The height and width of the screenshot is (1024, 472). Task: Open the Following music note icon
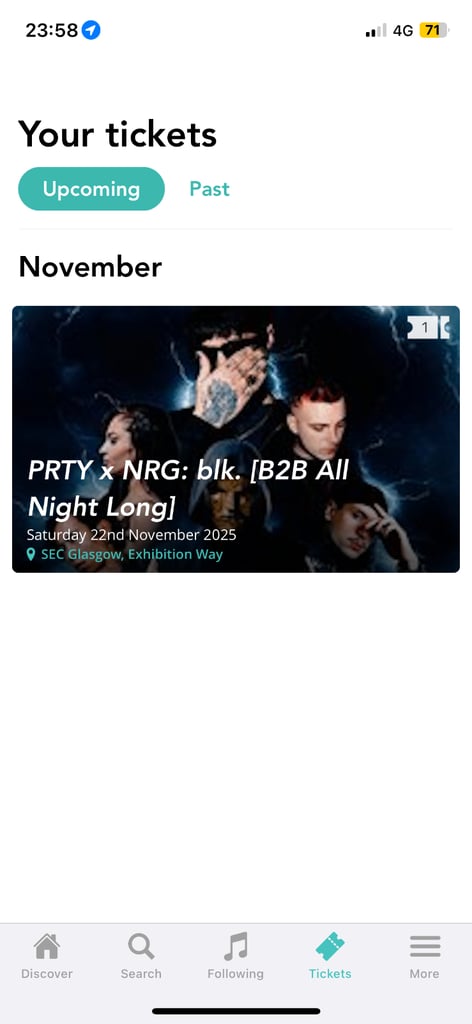236,946
